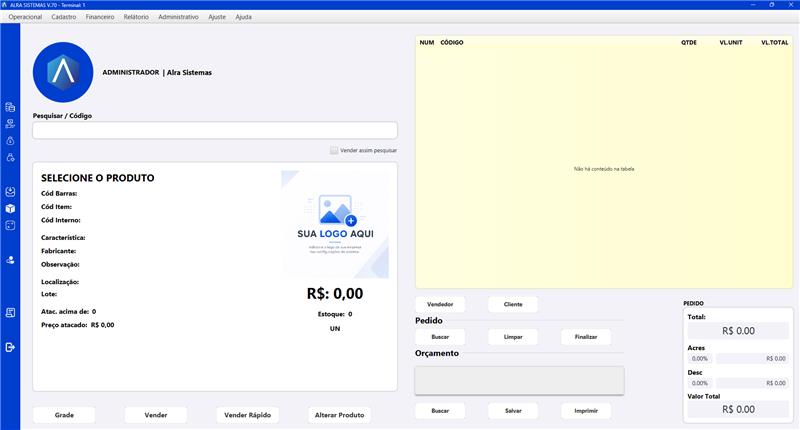The height and width of the screenshot is (430, 800).
Task: Open the customers icon in sidebar
Action: tap(10, 124)
